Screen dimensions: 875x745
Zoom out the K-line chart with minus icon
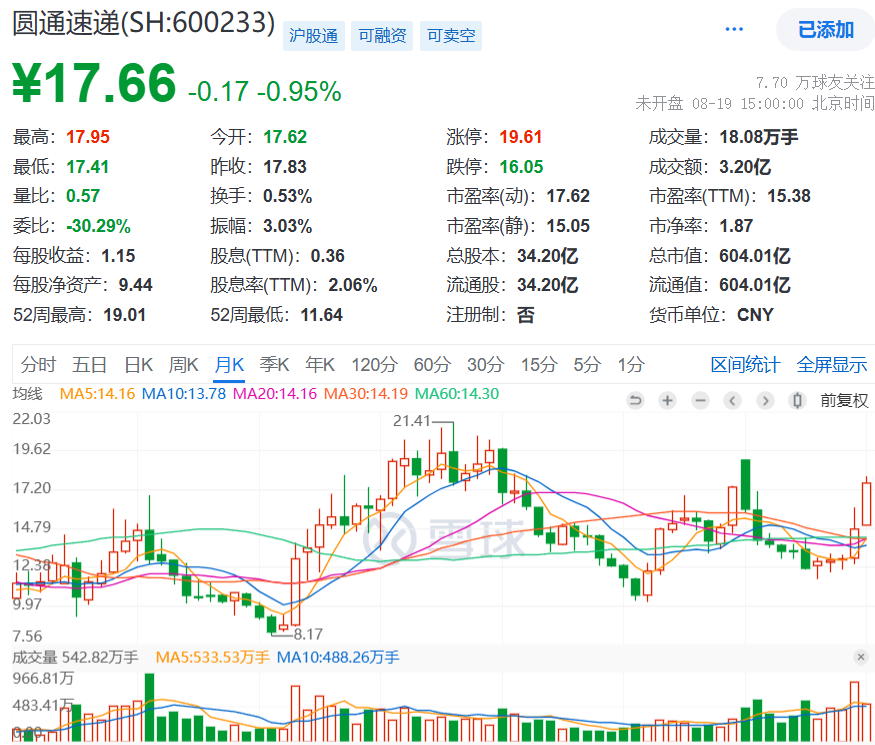[x=700, y=400]
